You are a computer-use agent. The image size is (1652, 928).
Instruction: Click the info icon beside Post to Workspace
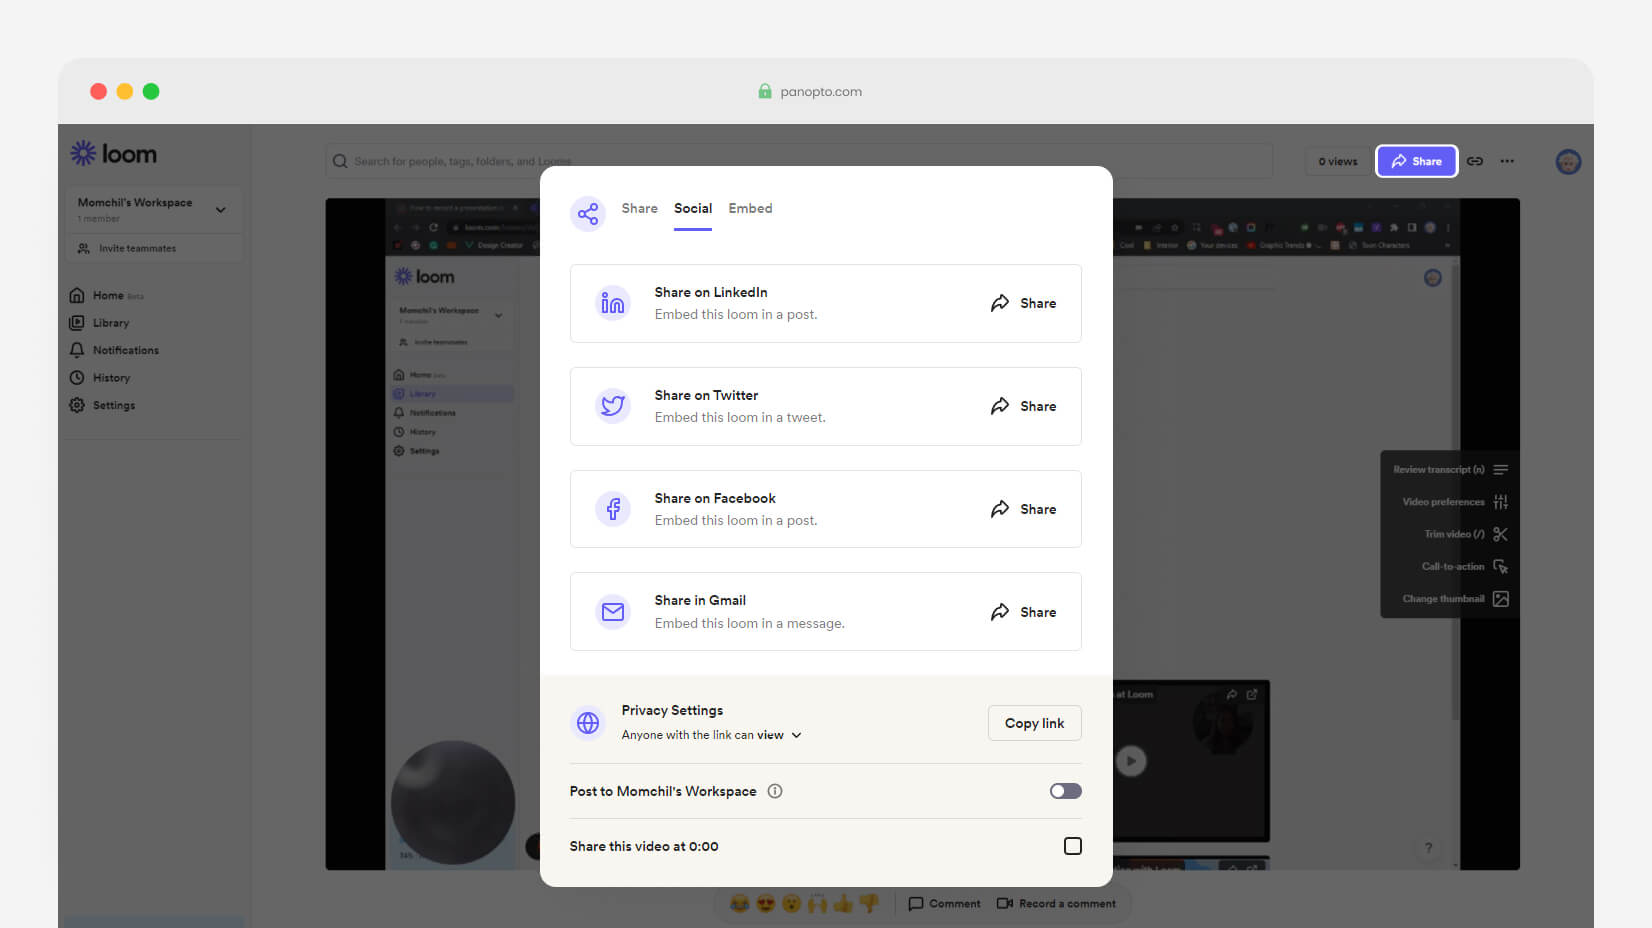[775, 791]
